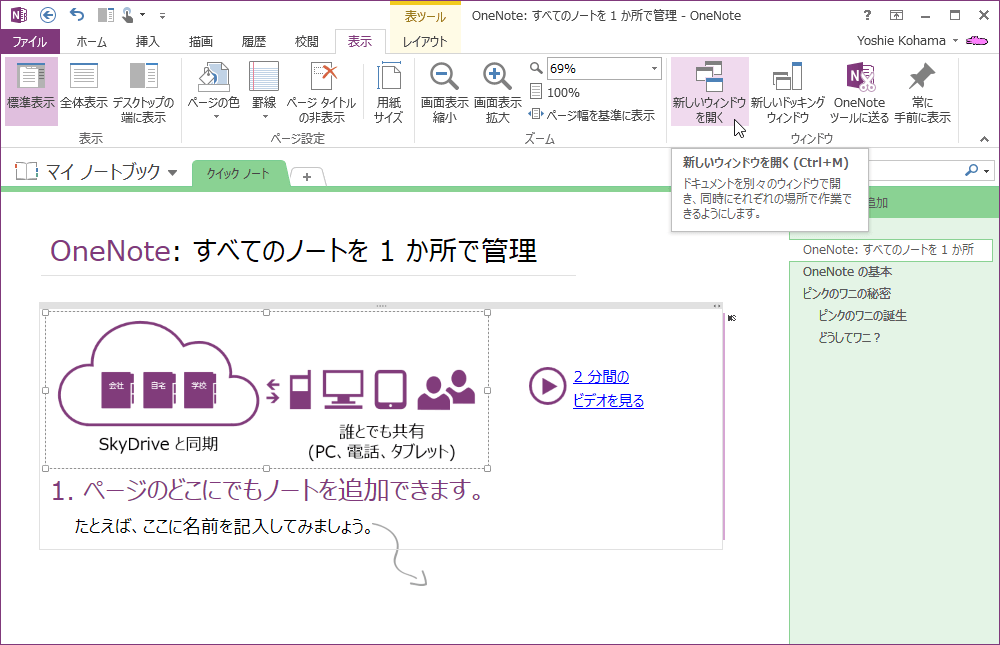Click the Back arrow in quick access toolbar

48,15
